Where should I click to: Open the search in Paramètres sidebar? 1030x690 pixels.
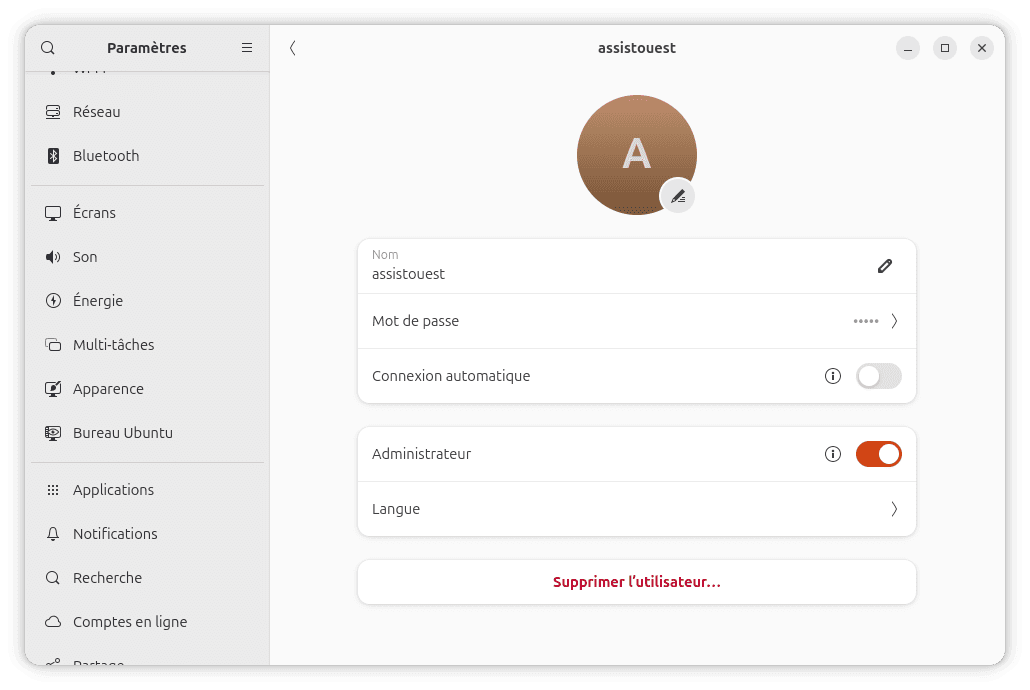tap(48, 48)
